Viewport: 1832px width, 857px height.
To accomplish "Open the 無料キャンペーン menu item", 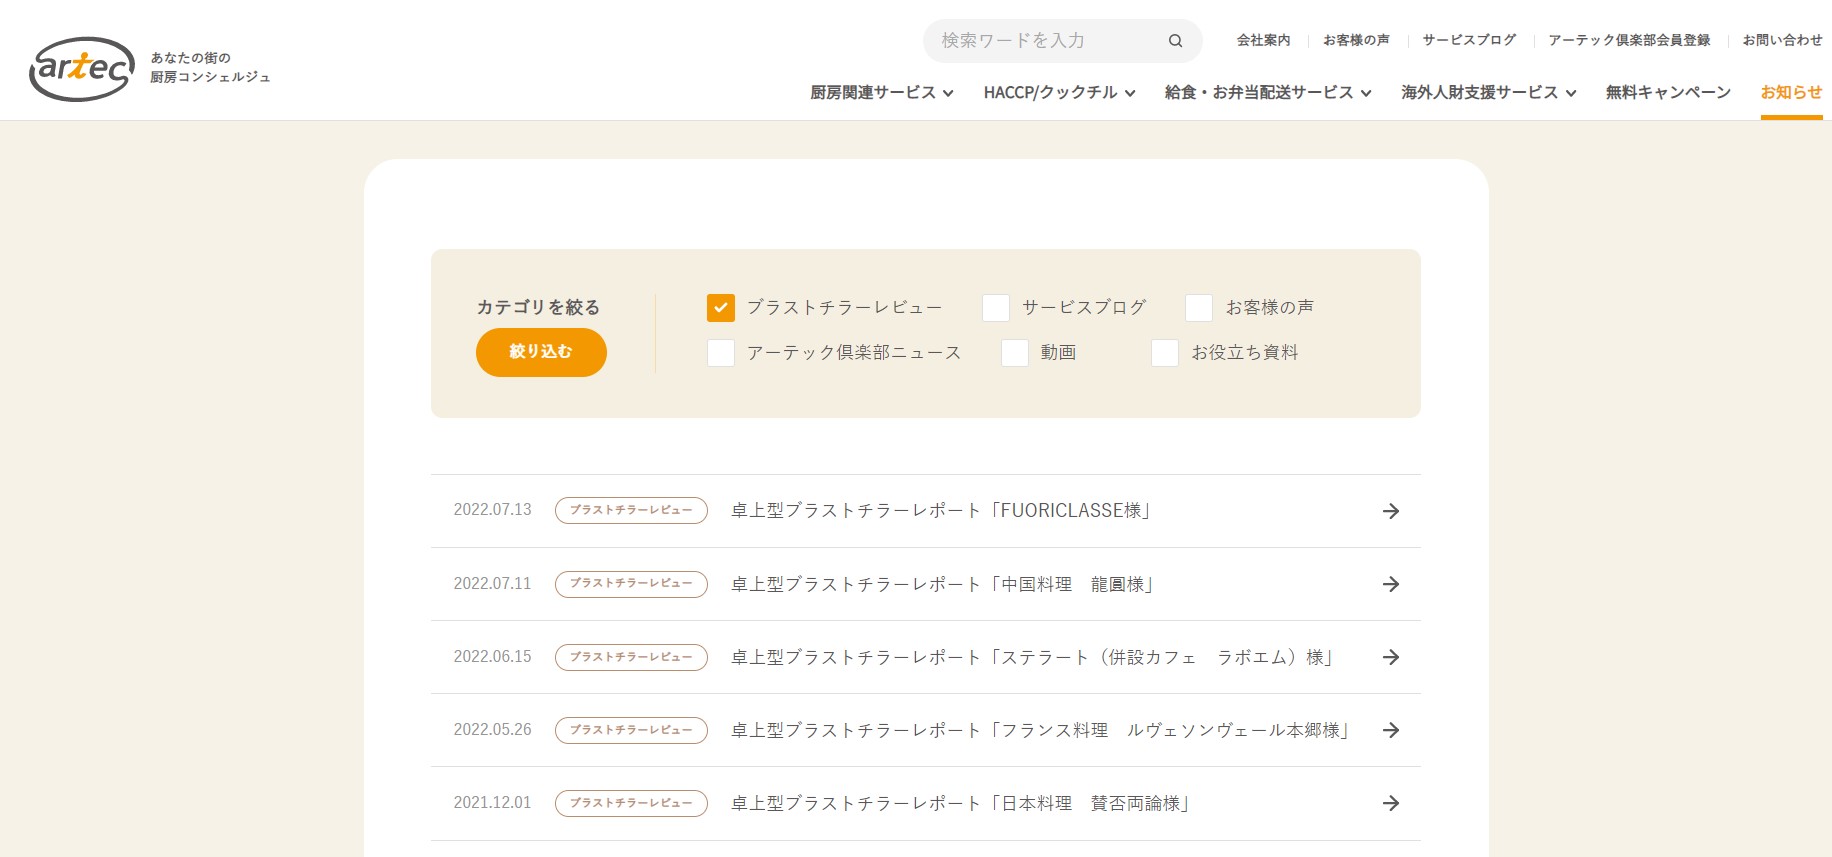I will [1668, 92].
